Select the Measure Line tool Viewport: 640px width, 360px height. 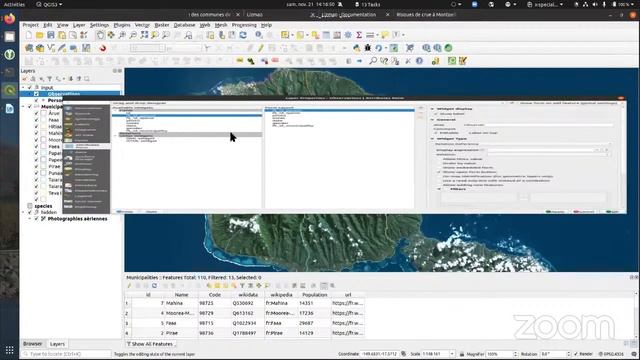pyautogui.click(x=370, y=36)
